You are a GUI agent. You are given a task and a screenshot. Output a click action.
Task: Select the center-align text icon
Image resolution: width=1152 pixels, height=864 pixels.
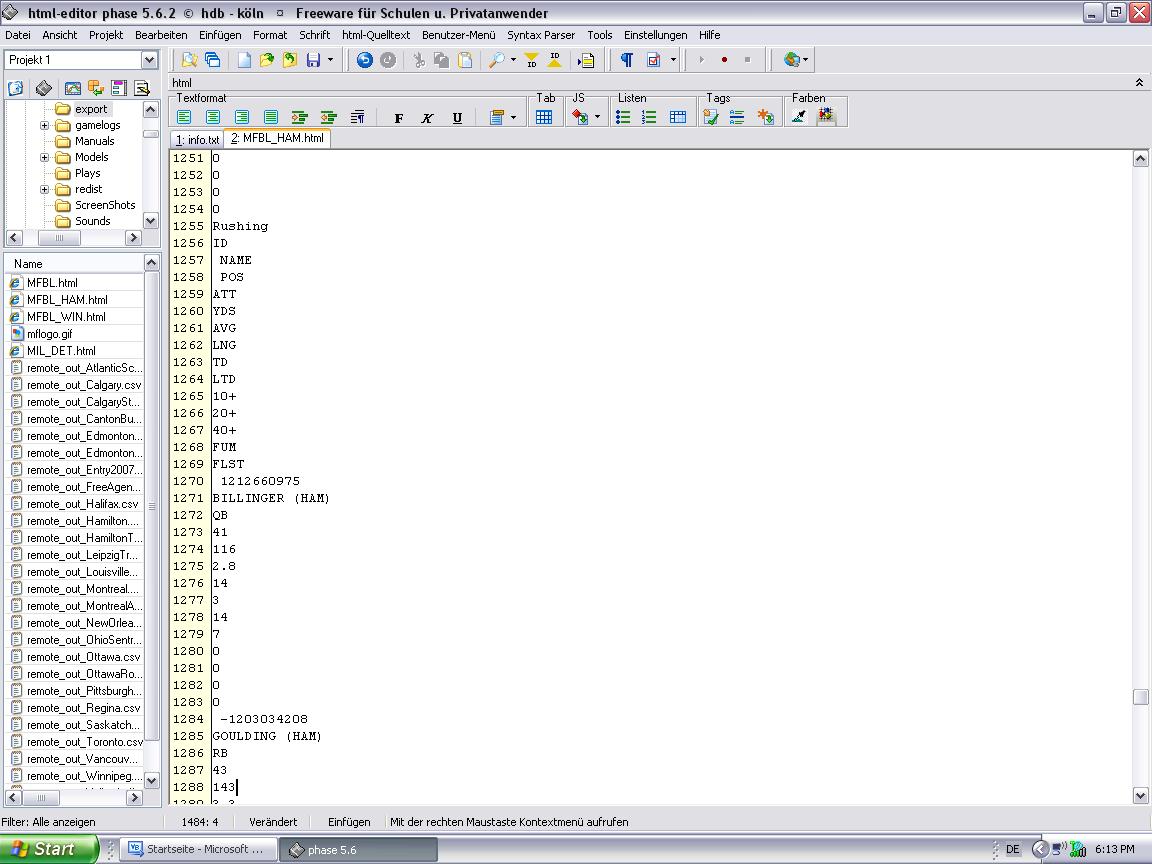coord(213,118)
